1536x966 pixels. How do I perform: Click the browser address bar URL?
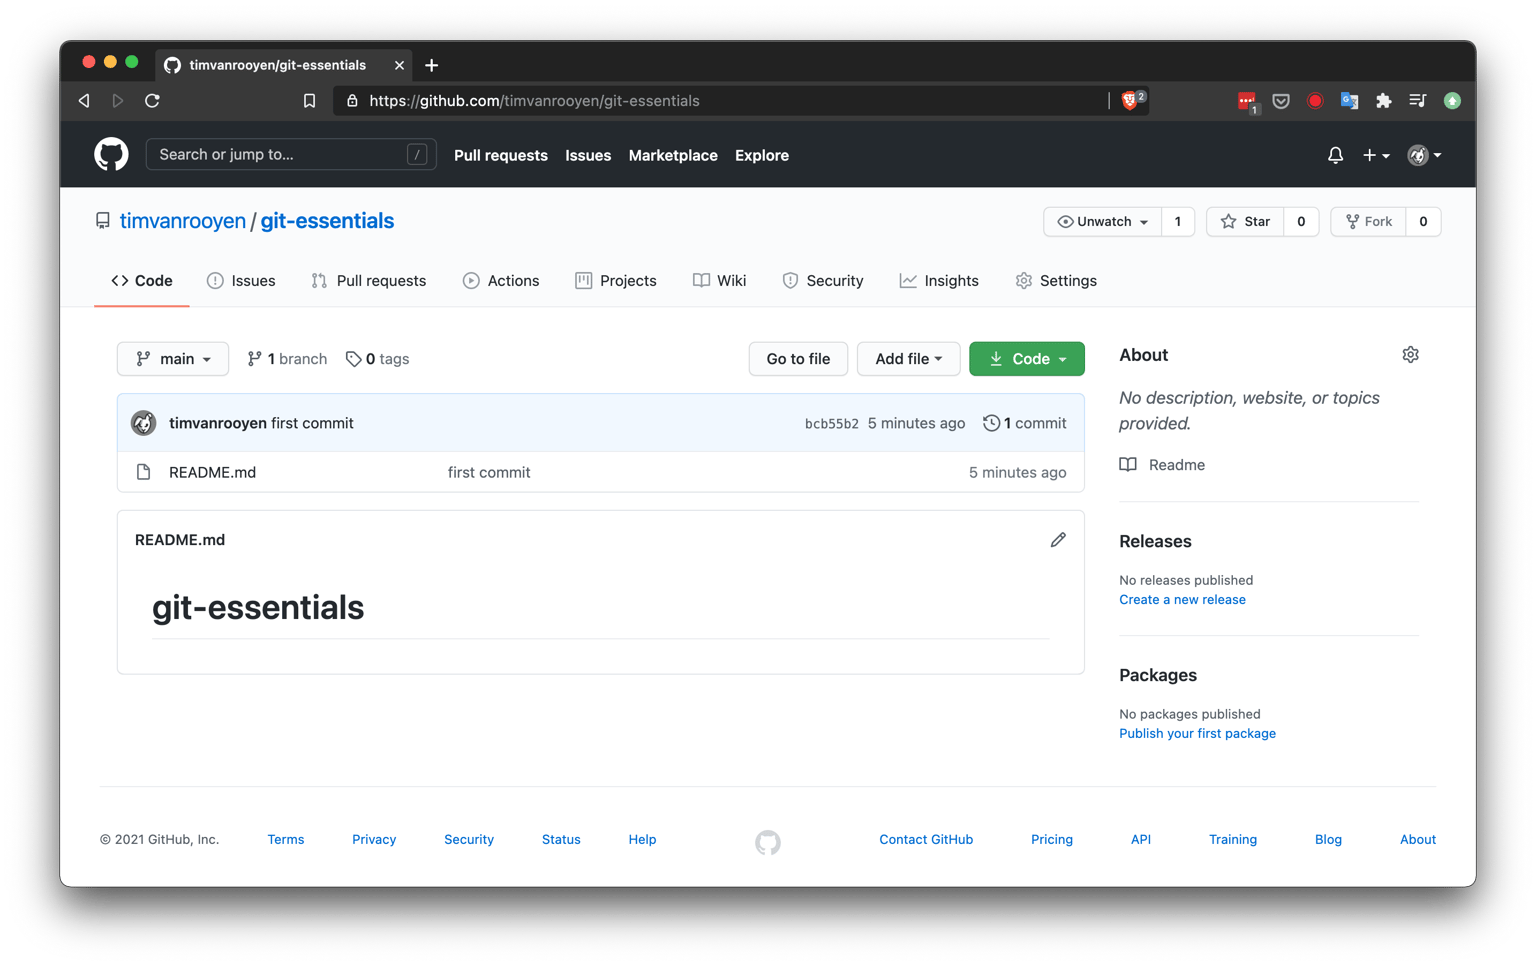tap(534, 101)
